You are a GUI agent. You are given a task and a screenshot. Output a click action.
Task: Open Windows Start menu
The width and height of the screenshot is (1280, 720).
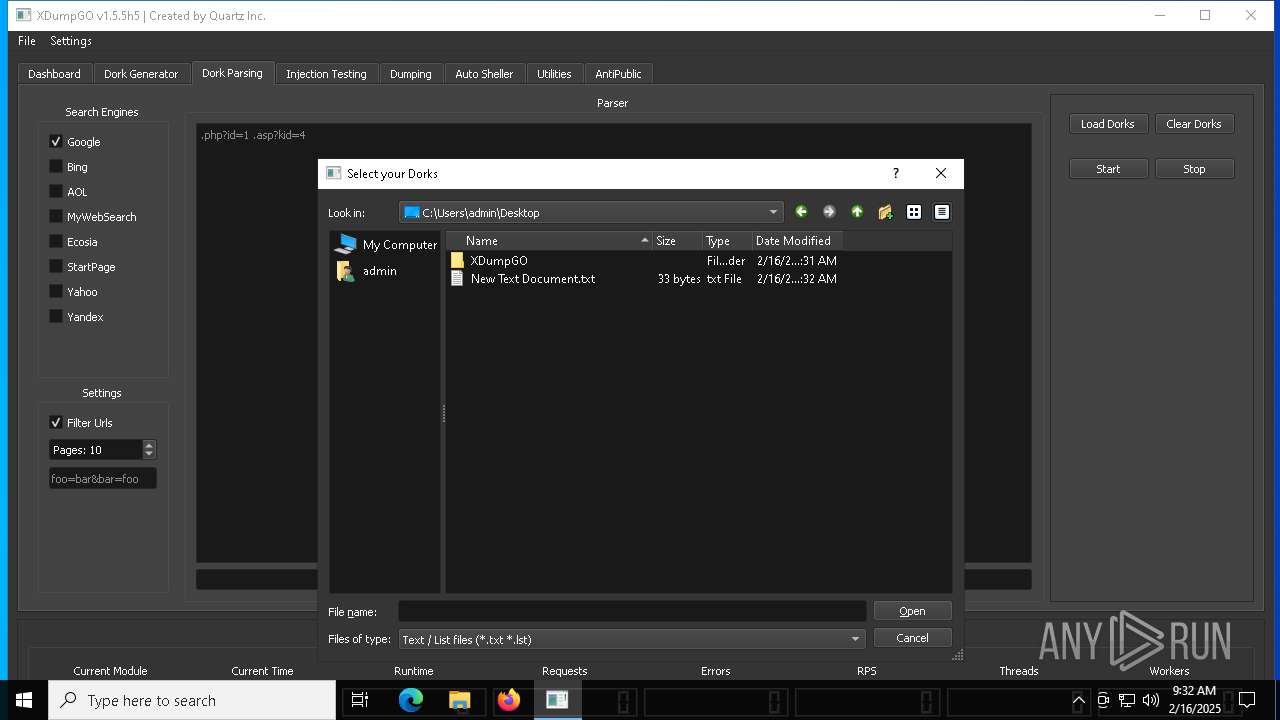coord(24,700)
